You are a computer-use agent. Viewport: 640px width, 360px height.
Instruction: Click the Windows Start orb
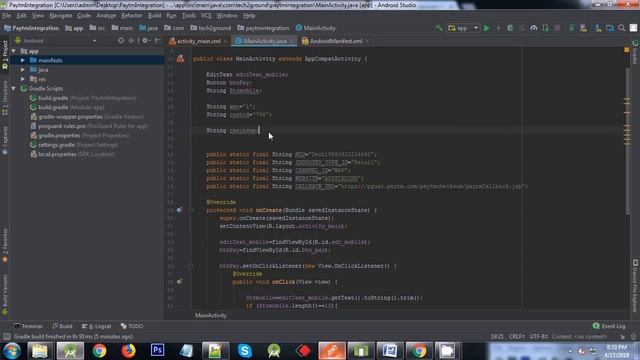tap(11, 351)
